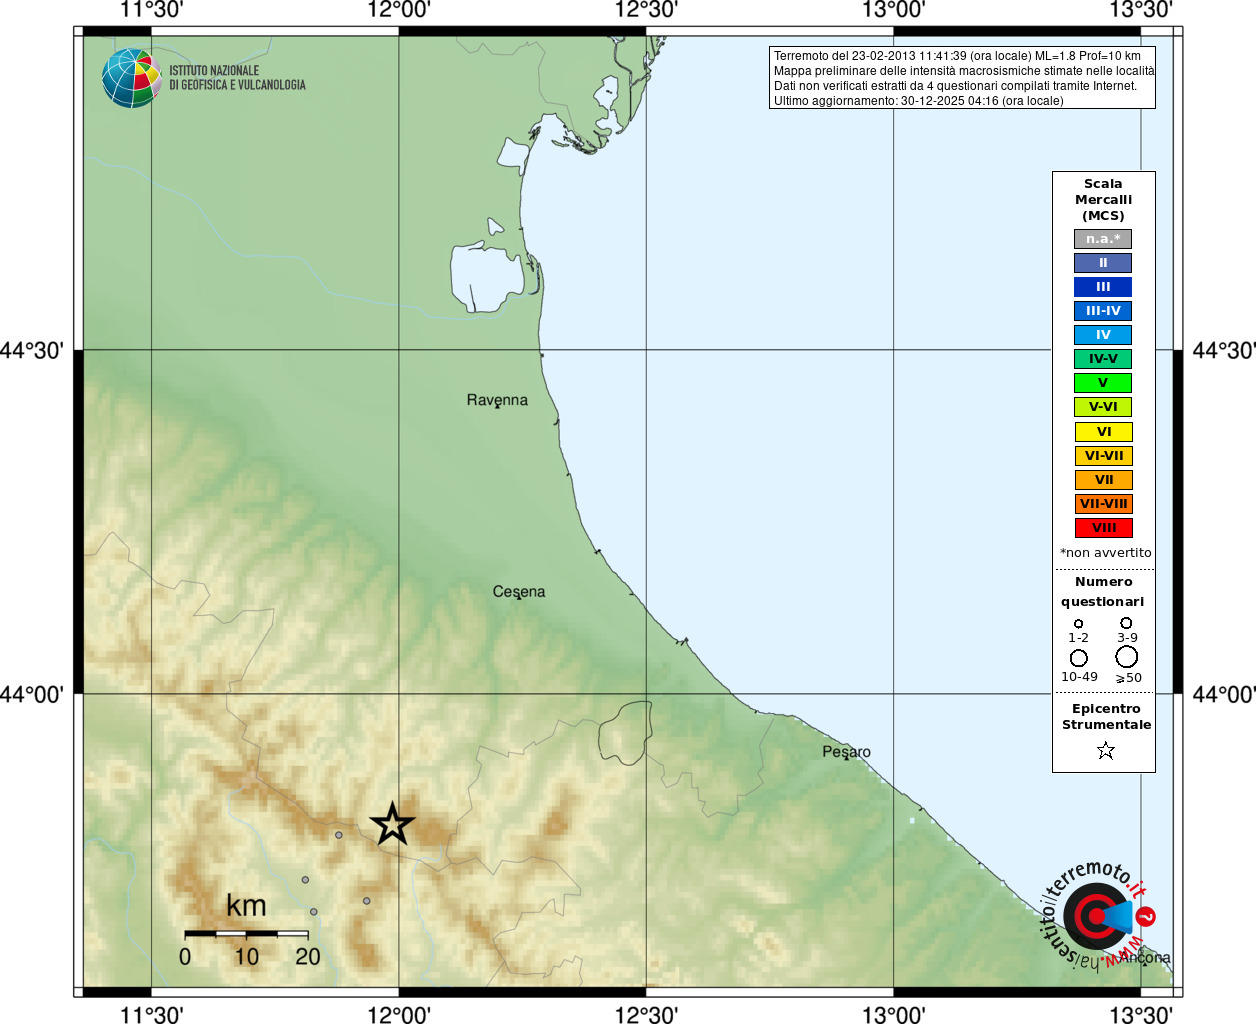Click the gray n.a.* legend swatch
Screen dimensions: 1256x1024
[x=1103, y=239]
